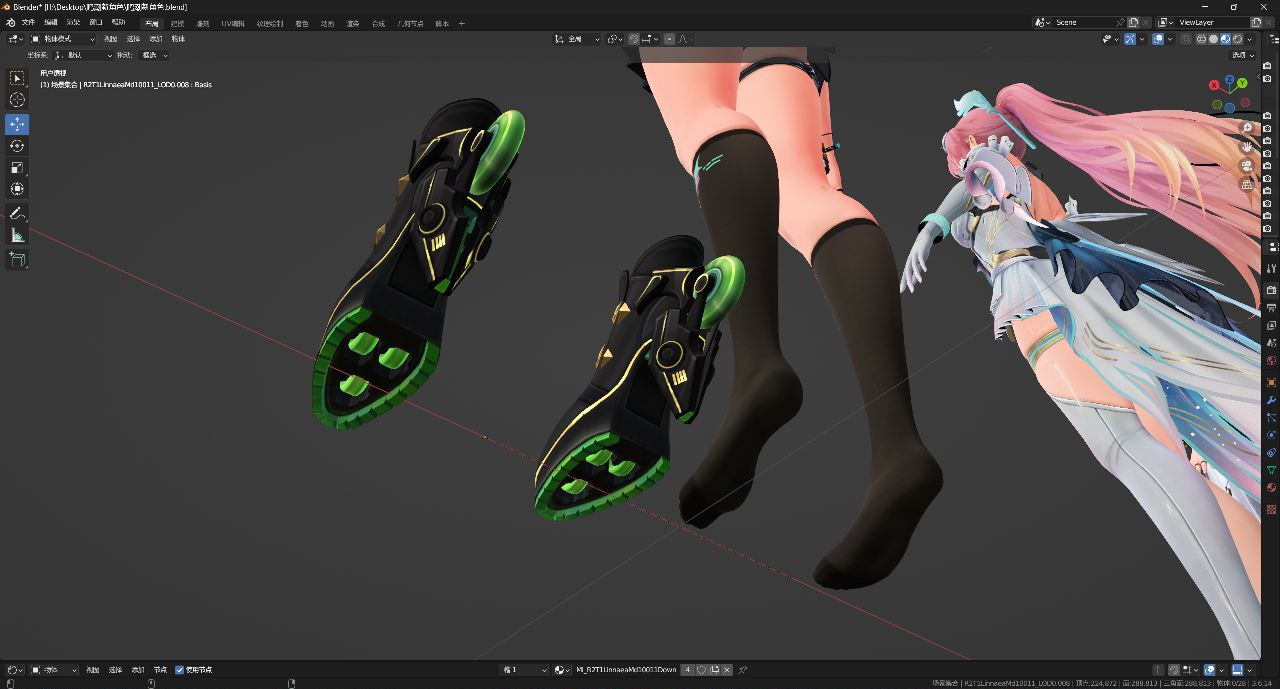Viewport: 1280px width, 689px height.
Task: Click the new scene icon beside Scene
Action: pyautogui.click(x=1133, y=22)
